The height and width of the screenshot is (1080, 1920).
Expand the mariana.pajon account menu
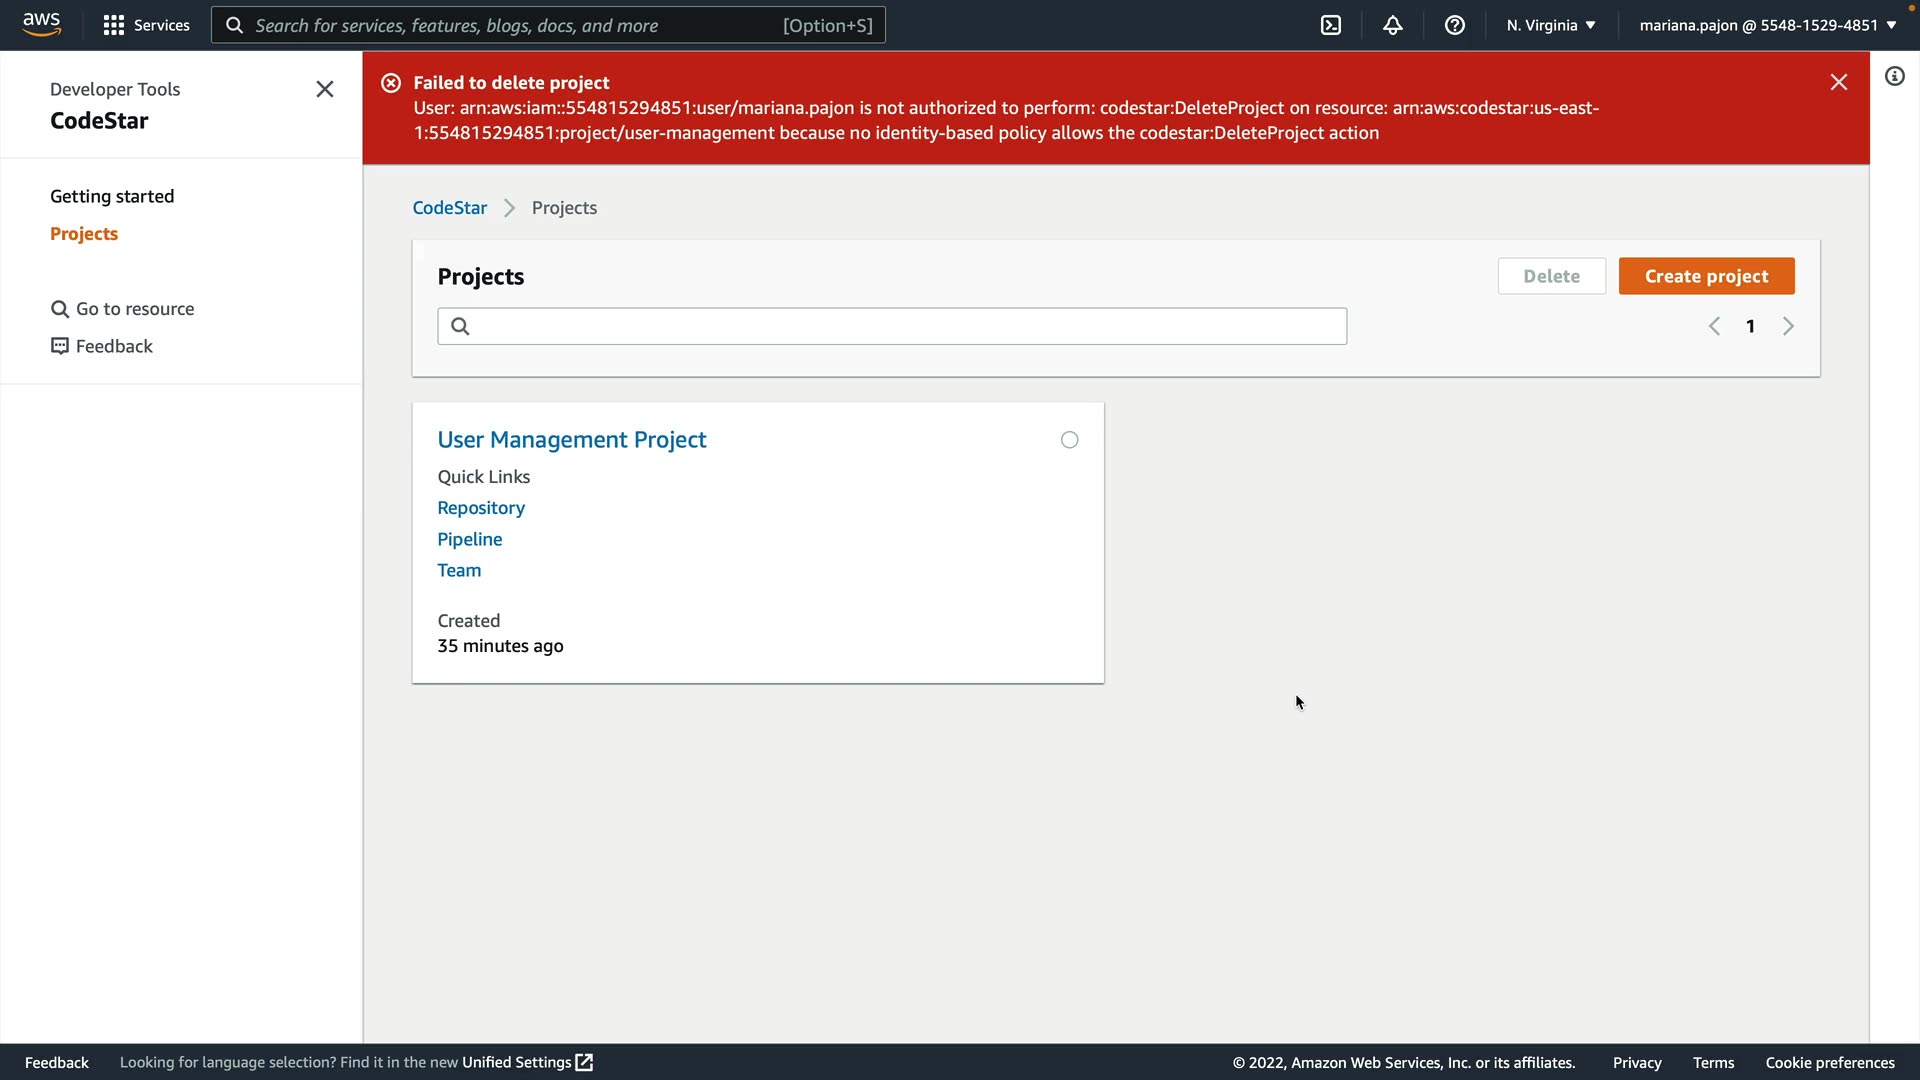1767,25
